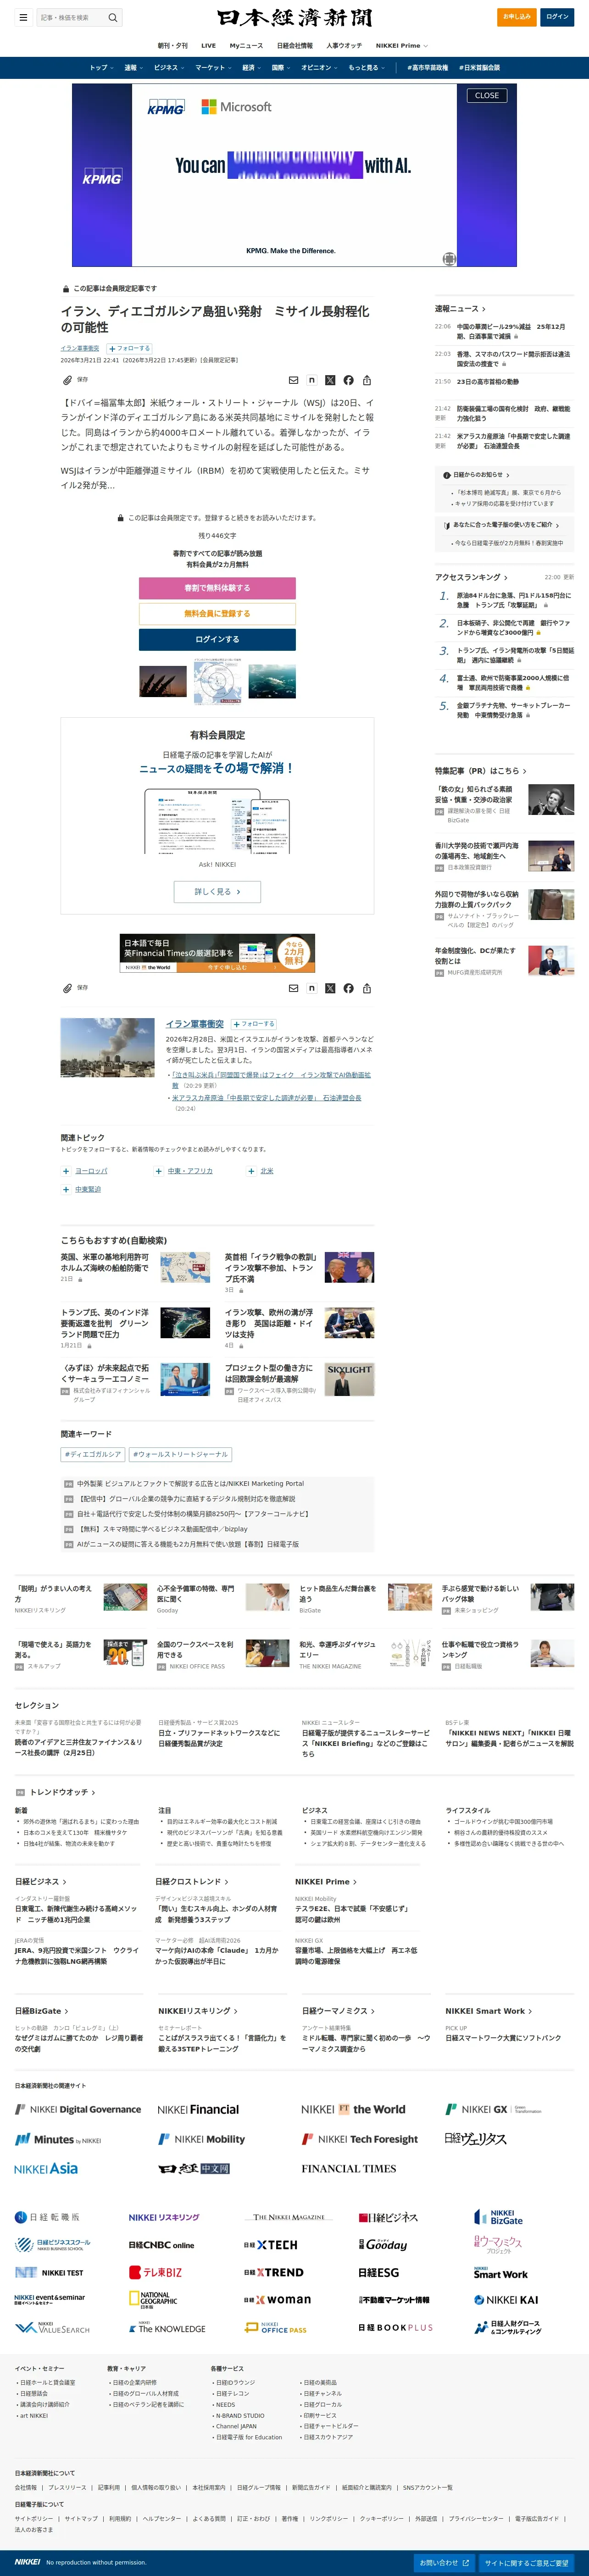Open the NIKKEI Digital Governance logo
The height and width of the screenshot is (2576, 589).
(78, 2110)
